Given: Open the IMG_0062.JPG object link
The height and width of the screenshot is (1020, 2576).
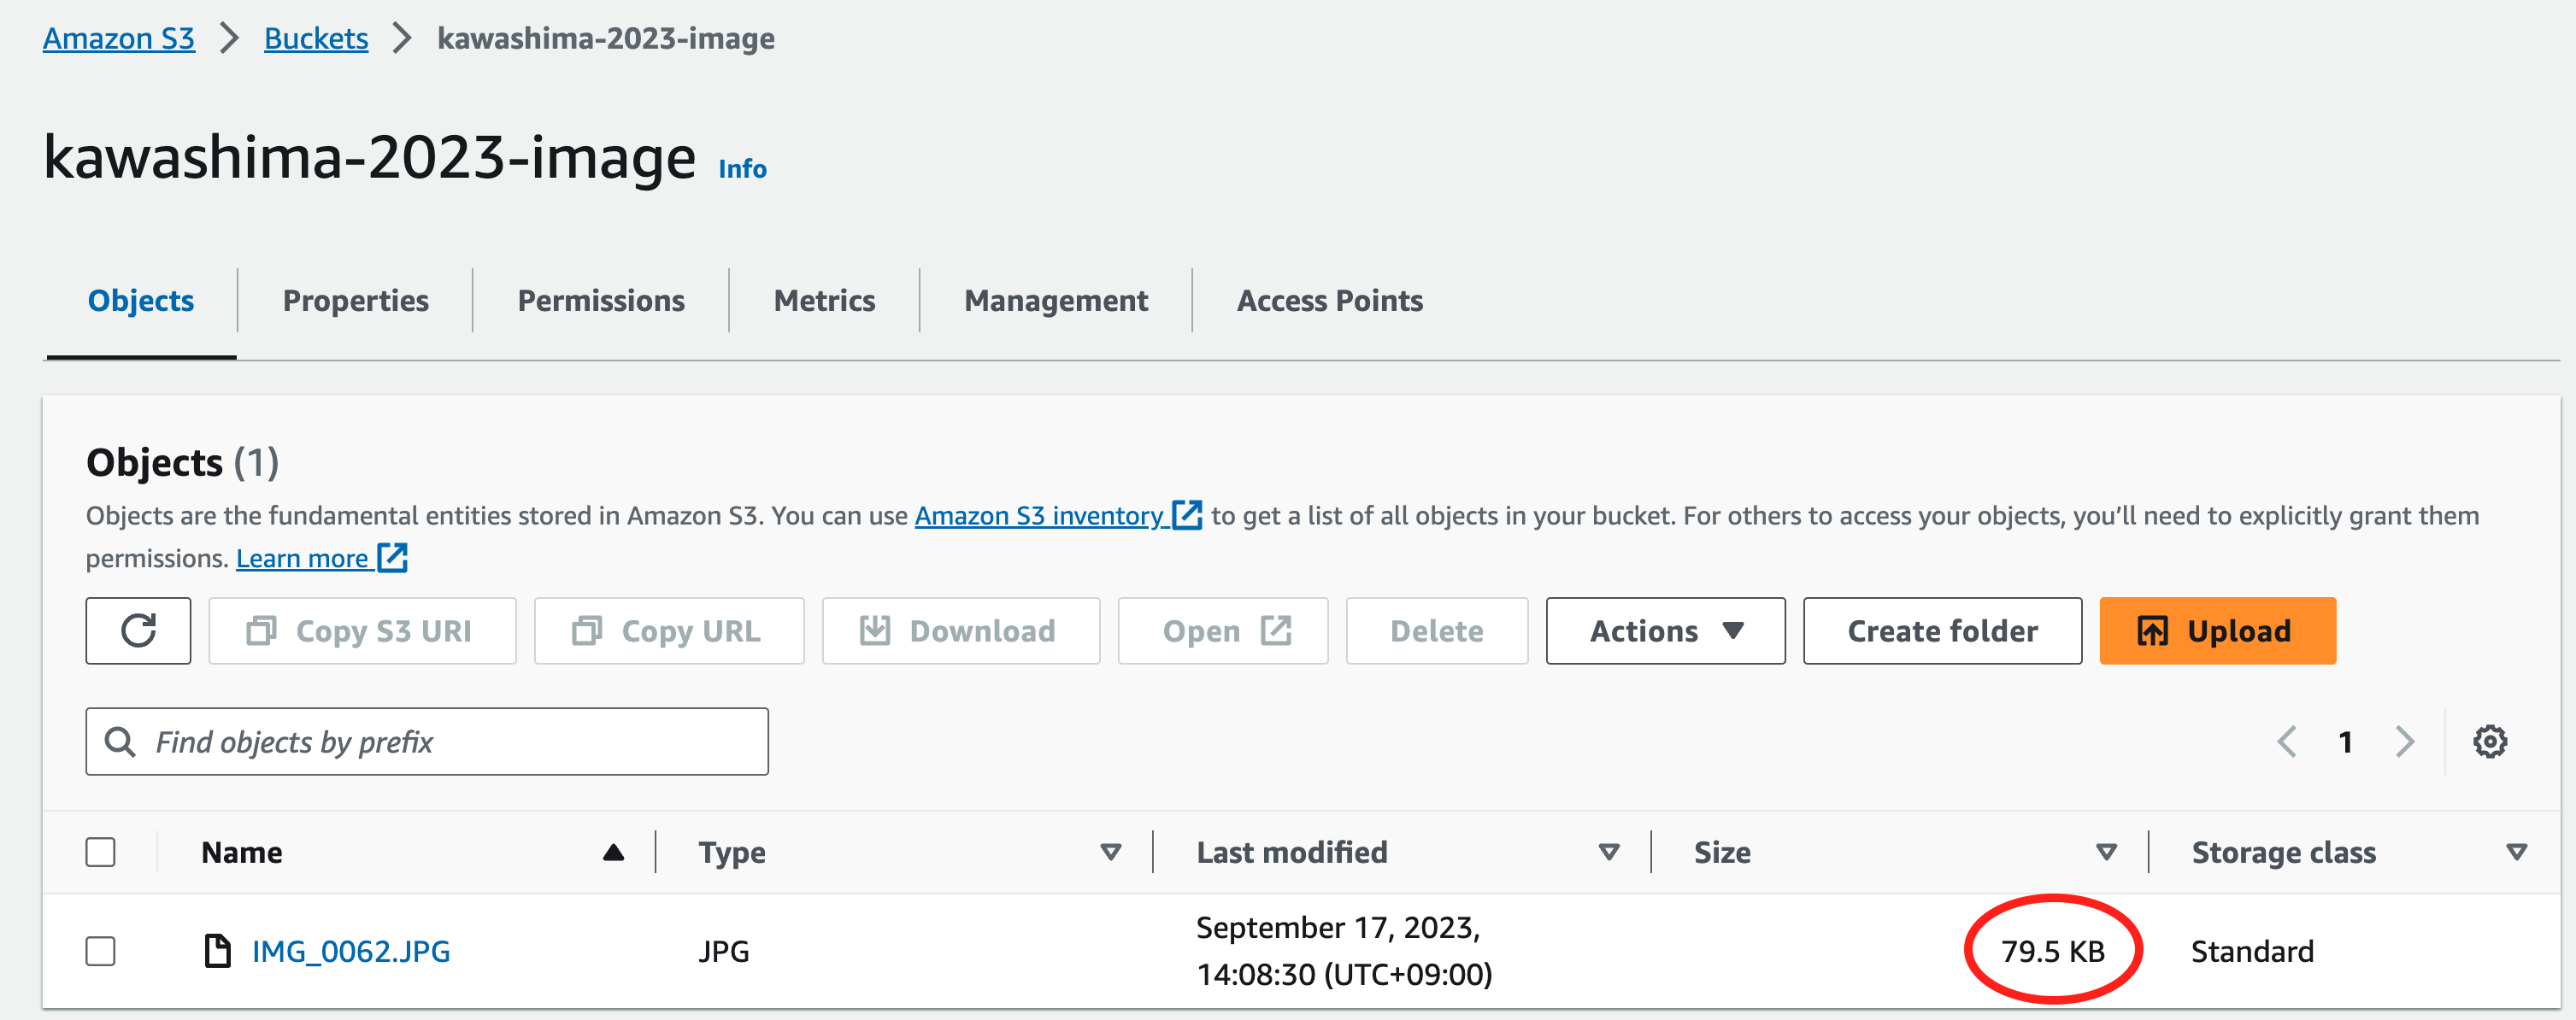Looking at the screenshot, I should (x=351, y=951).
